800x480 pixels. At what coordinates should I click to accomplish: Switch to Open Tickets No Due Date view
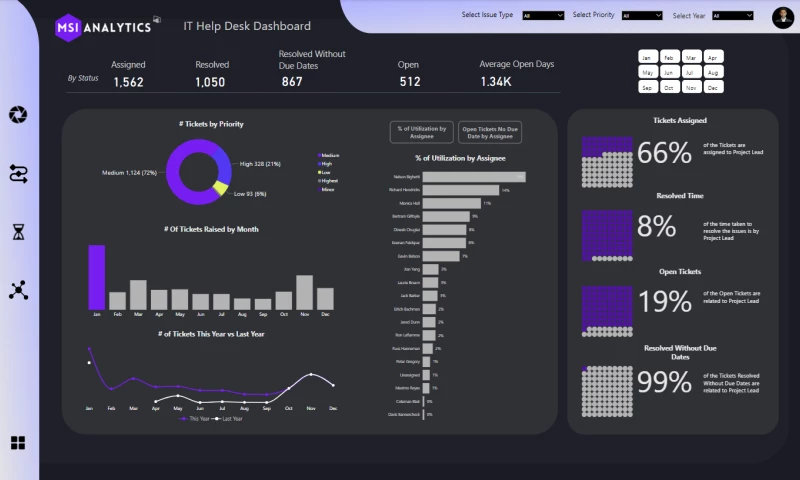click(490, 133)
